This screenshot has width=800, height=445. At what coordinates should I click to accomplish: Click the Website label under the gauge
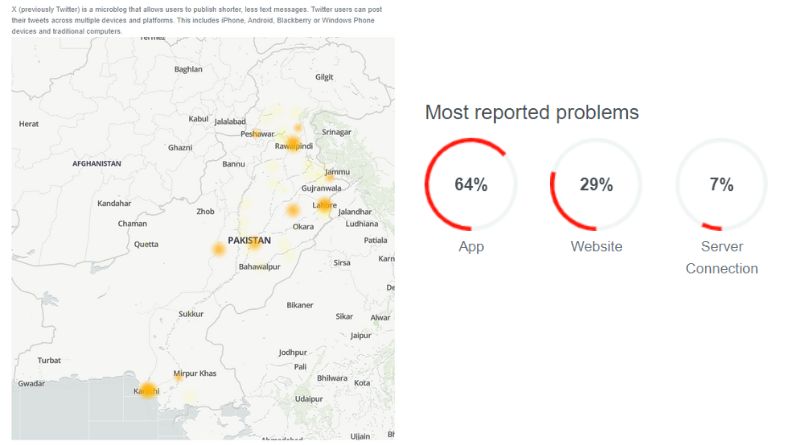coord(596,246)
